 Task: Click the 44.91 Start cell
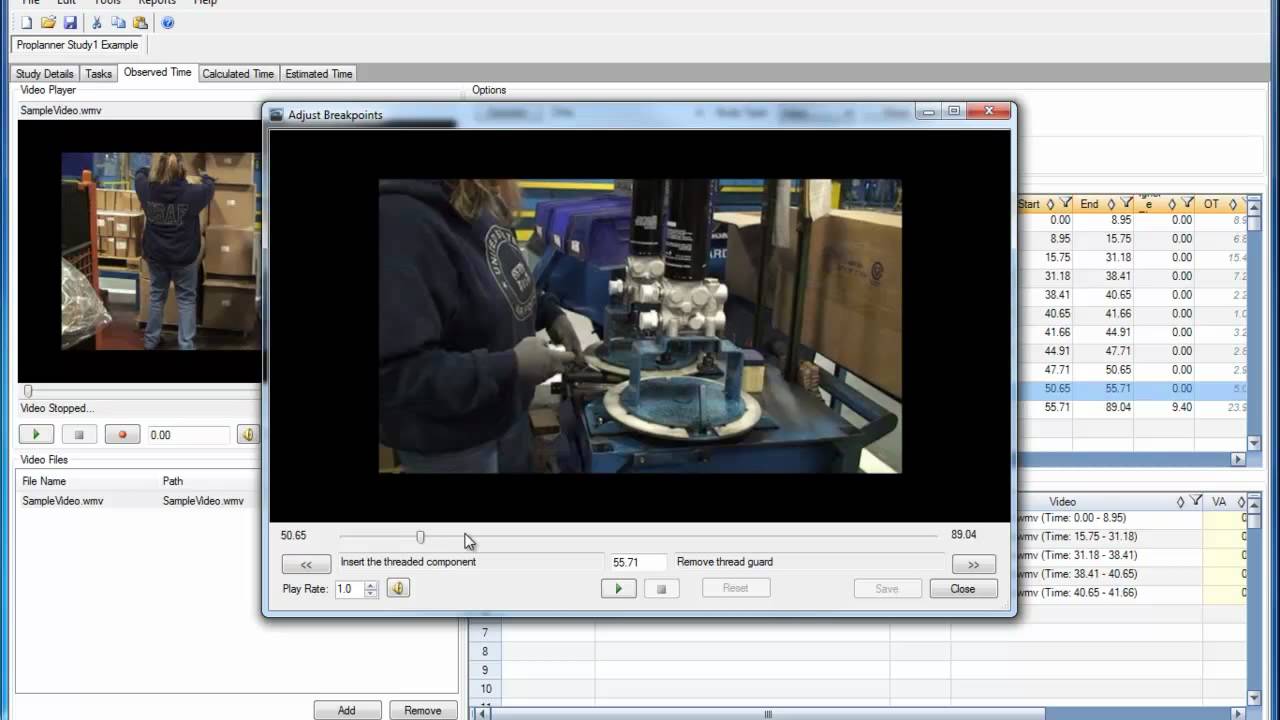(1044, 351)
